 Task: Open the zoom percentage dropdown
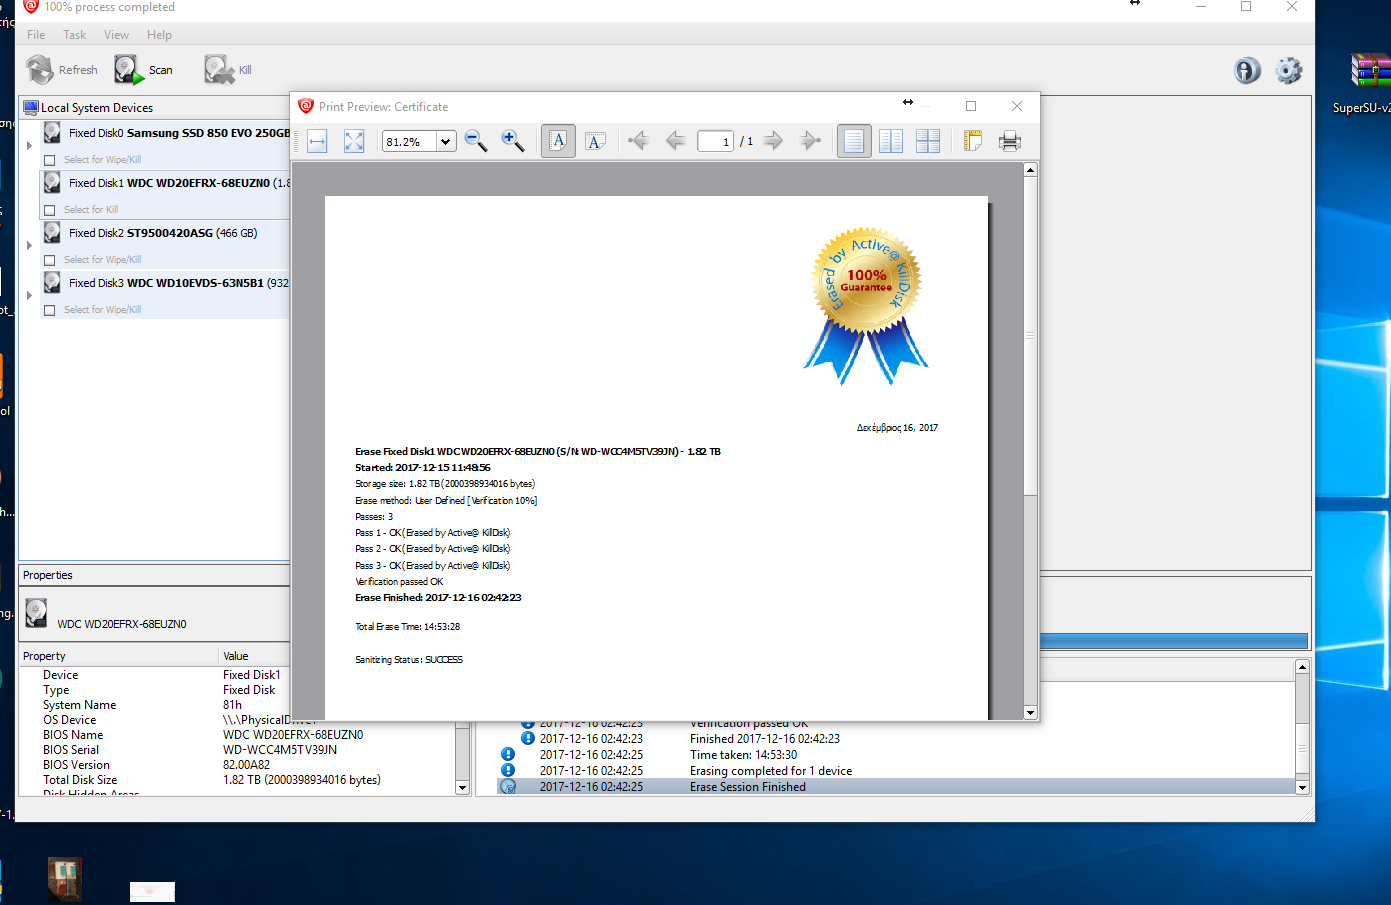tap(446, 142)
